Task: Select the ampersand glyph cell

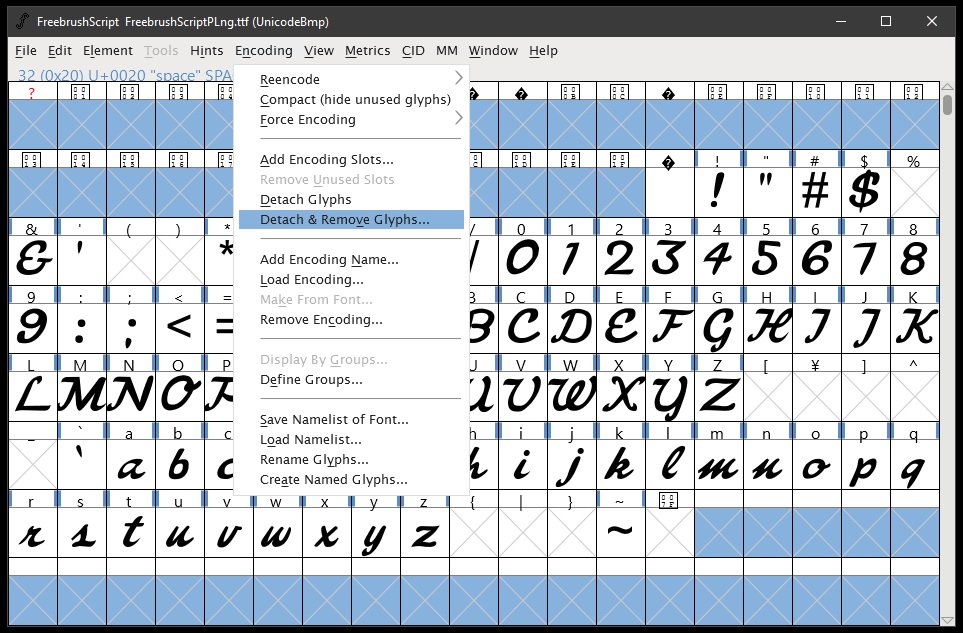Action: click(33, 260)
